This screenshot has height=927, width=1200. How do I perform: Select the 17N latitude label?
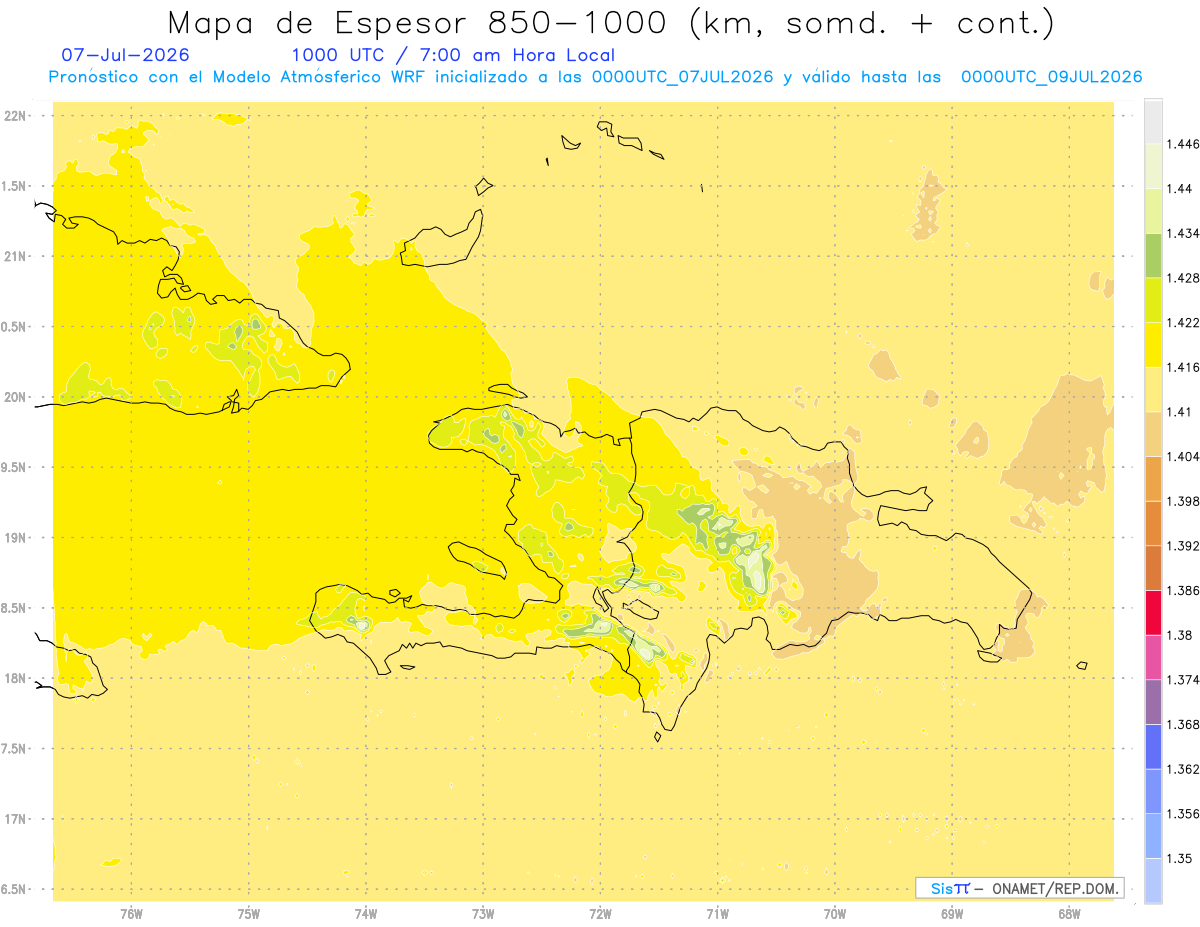[x=16, y=819]
